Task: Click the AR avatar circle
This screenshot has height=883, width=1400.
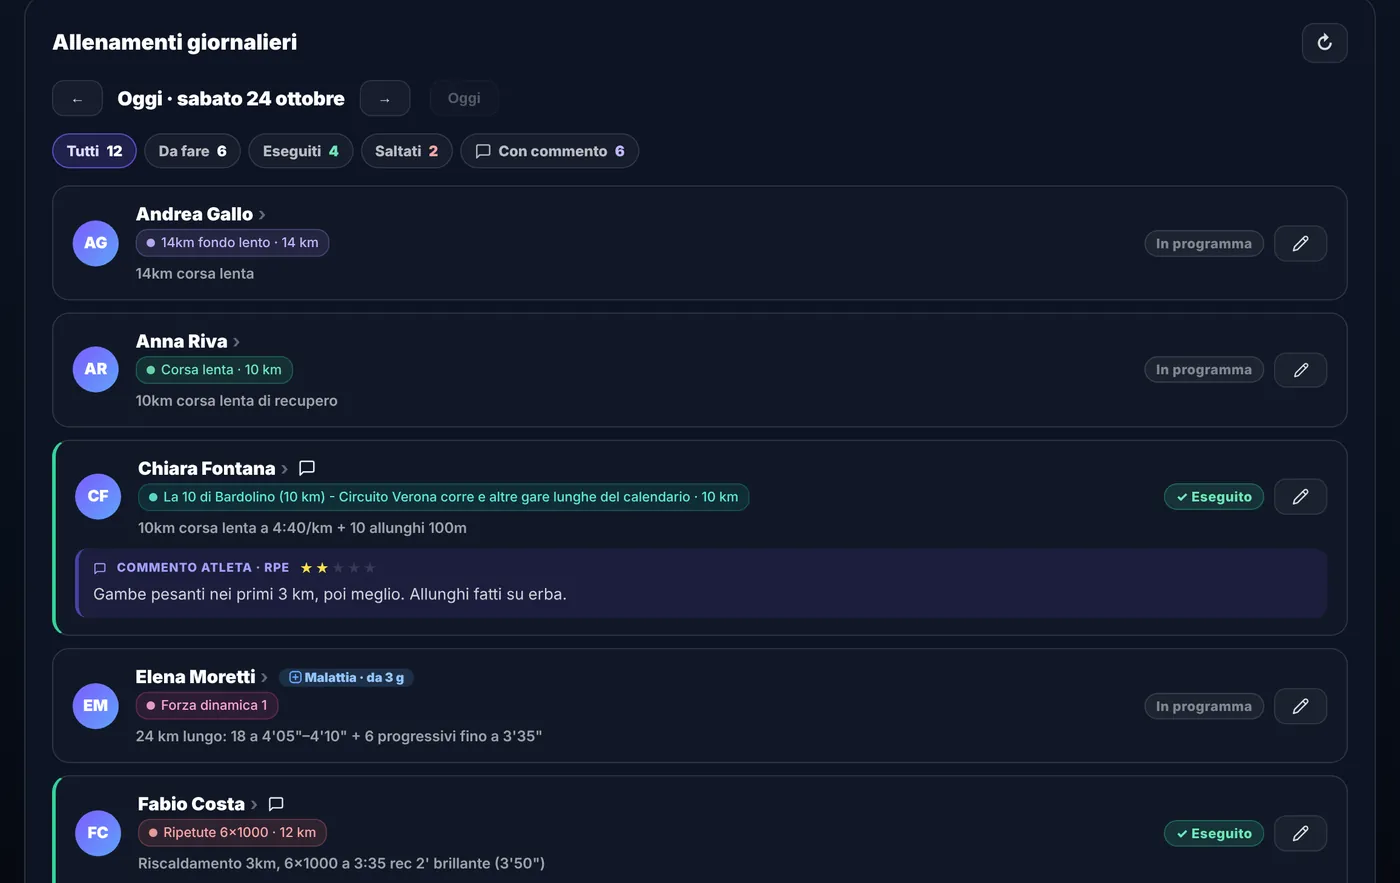Action: [x=96, y=369]
